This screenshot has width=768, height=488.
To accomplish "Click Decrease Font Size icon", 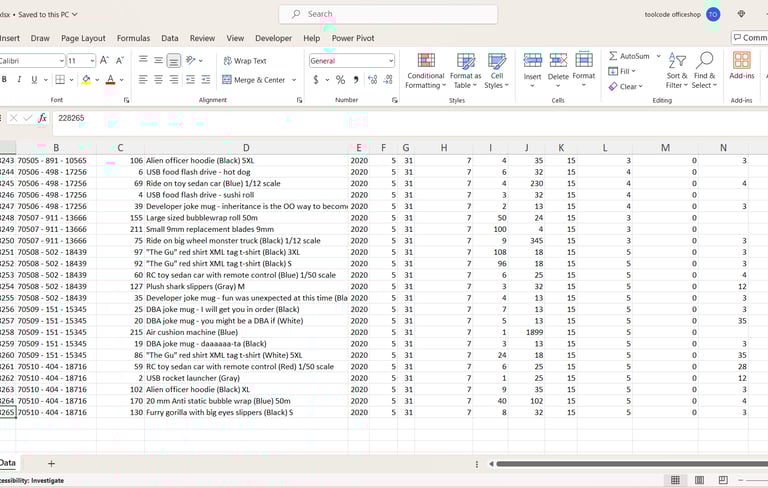I will pos(120,61).
